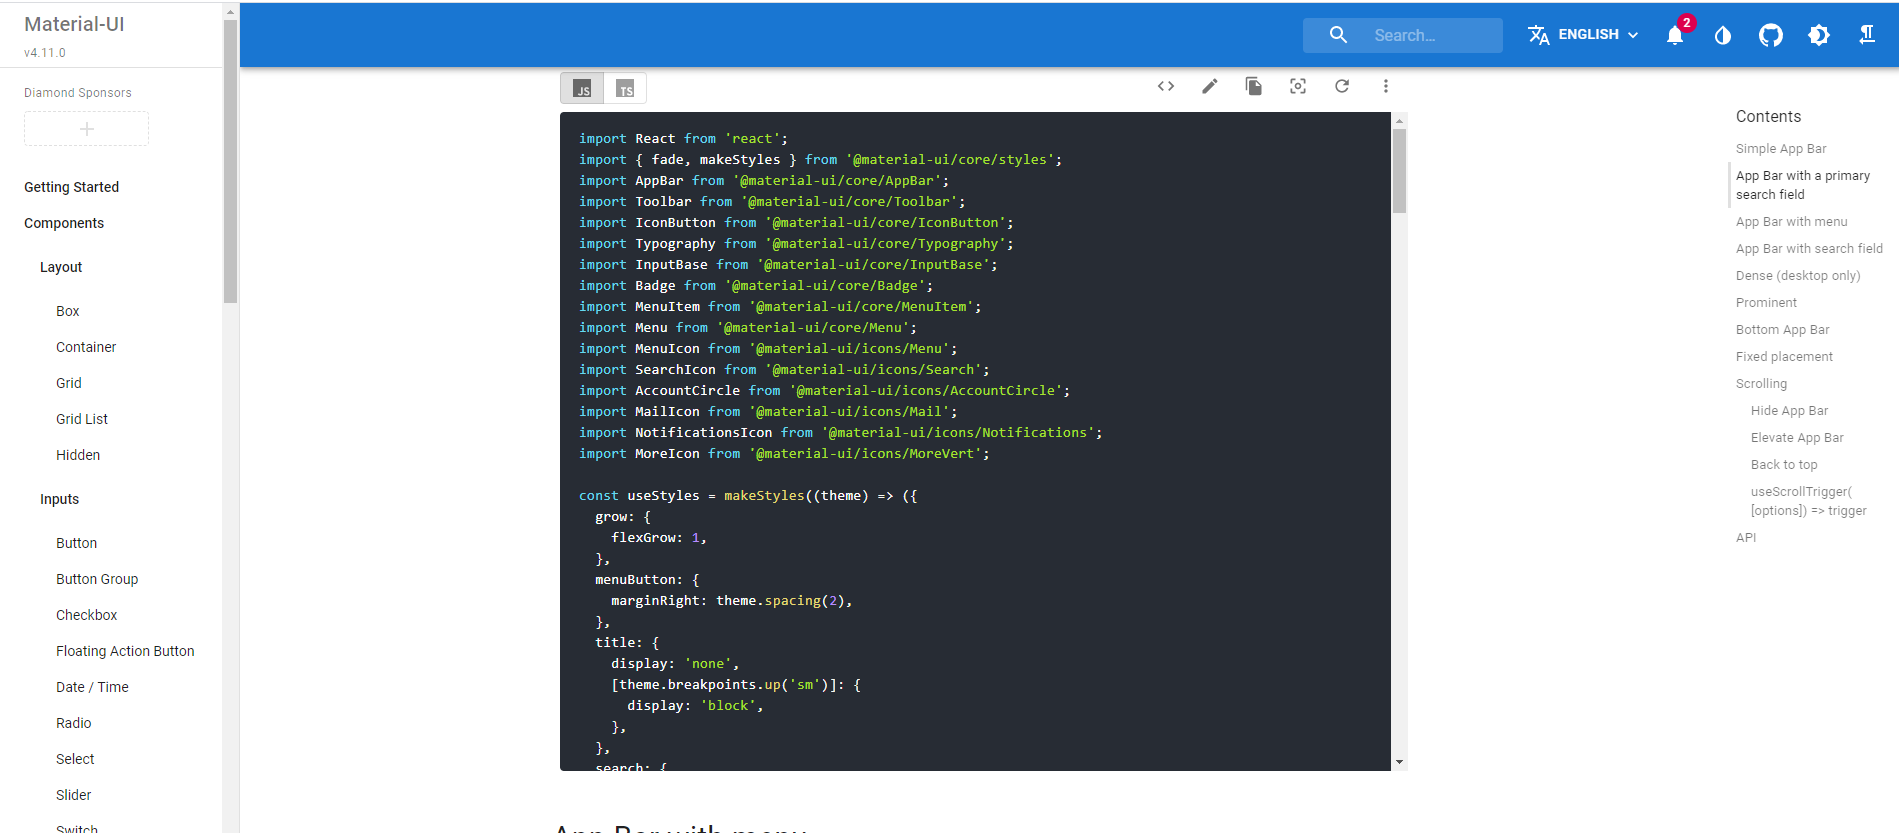Open the GitHub repository icon
Image resolution: width=1899 pixels, height=833 pixels.
point(1771,35)
